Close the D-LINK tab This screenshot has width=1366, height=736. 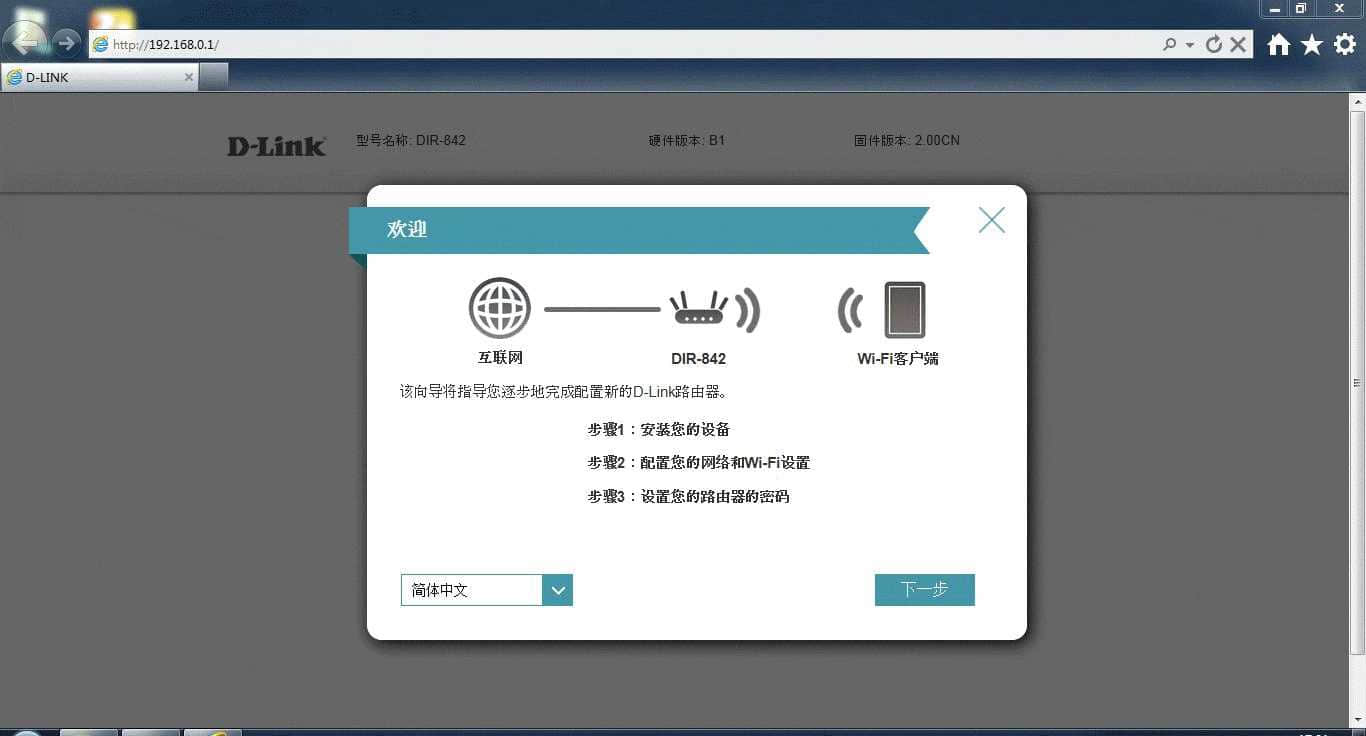(x=189, y=77)
